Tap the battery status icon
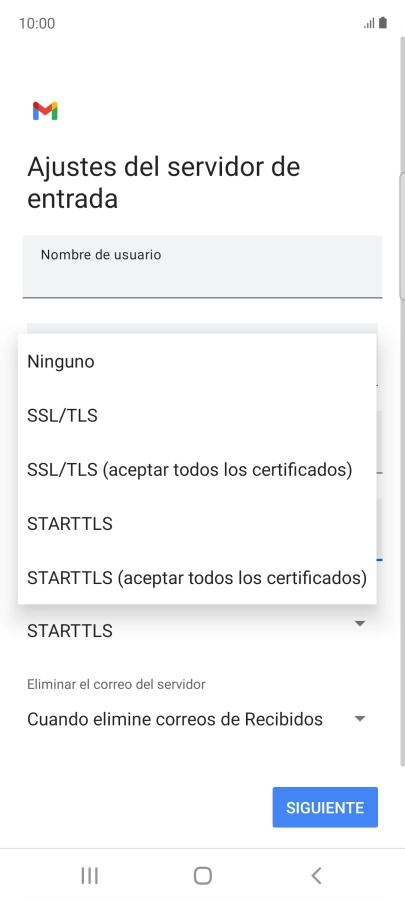This screenshot has height=902, width=405. [383, 23]
